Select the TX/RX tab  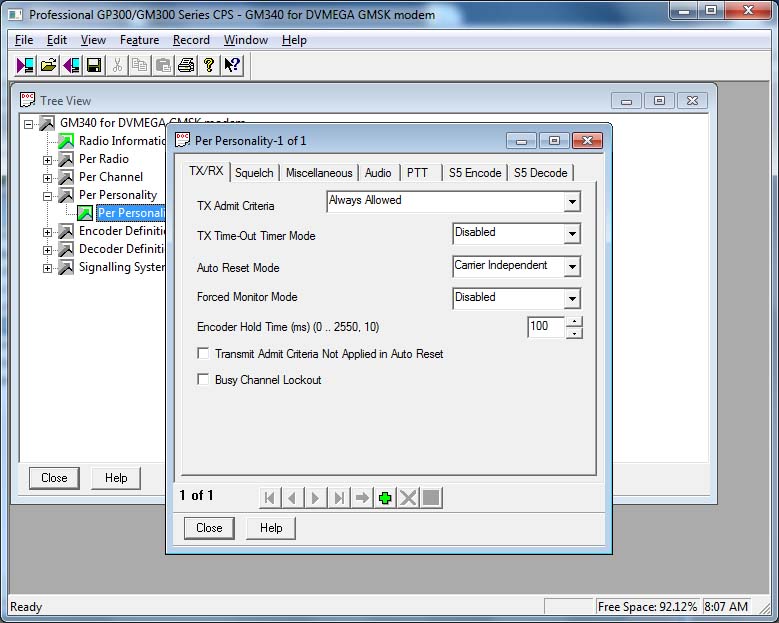point(206,171)
